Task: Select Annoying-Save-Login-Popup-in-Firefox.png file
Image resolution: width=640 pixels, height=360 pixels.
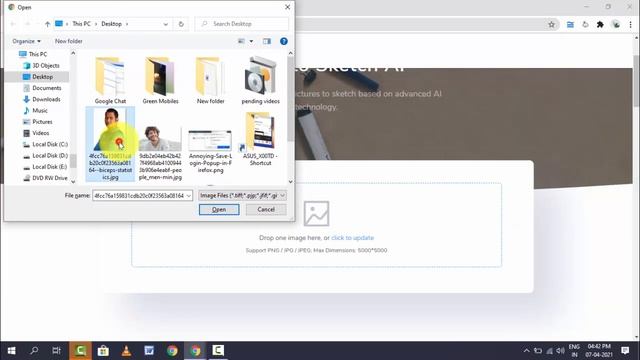Action: pos(211,151)
